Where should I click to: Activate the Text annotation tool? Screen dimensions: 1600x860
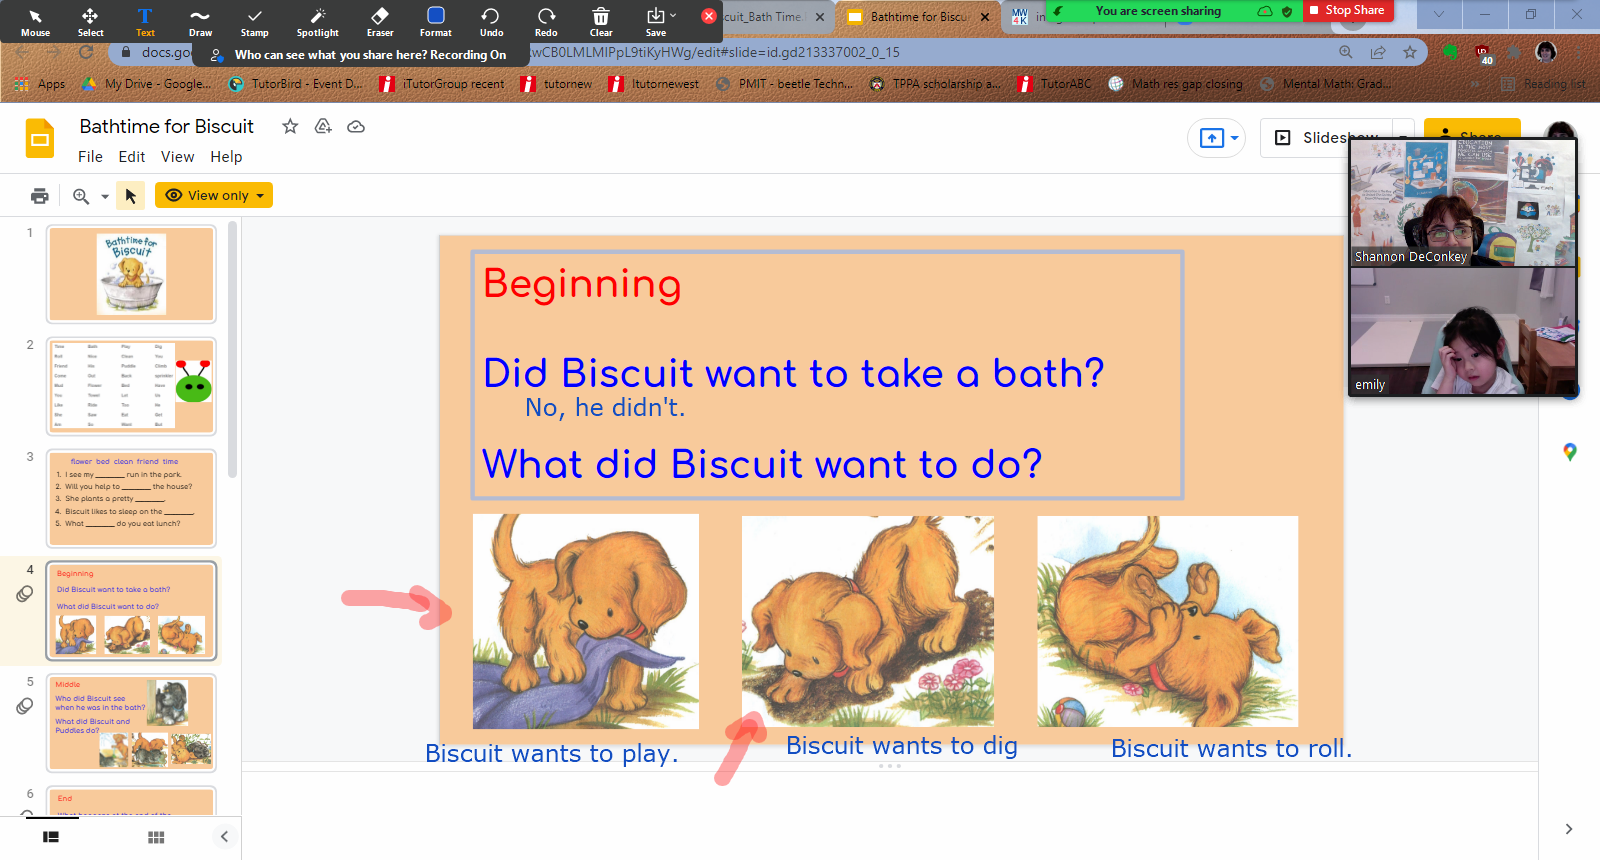145,22
